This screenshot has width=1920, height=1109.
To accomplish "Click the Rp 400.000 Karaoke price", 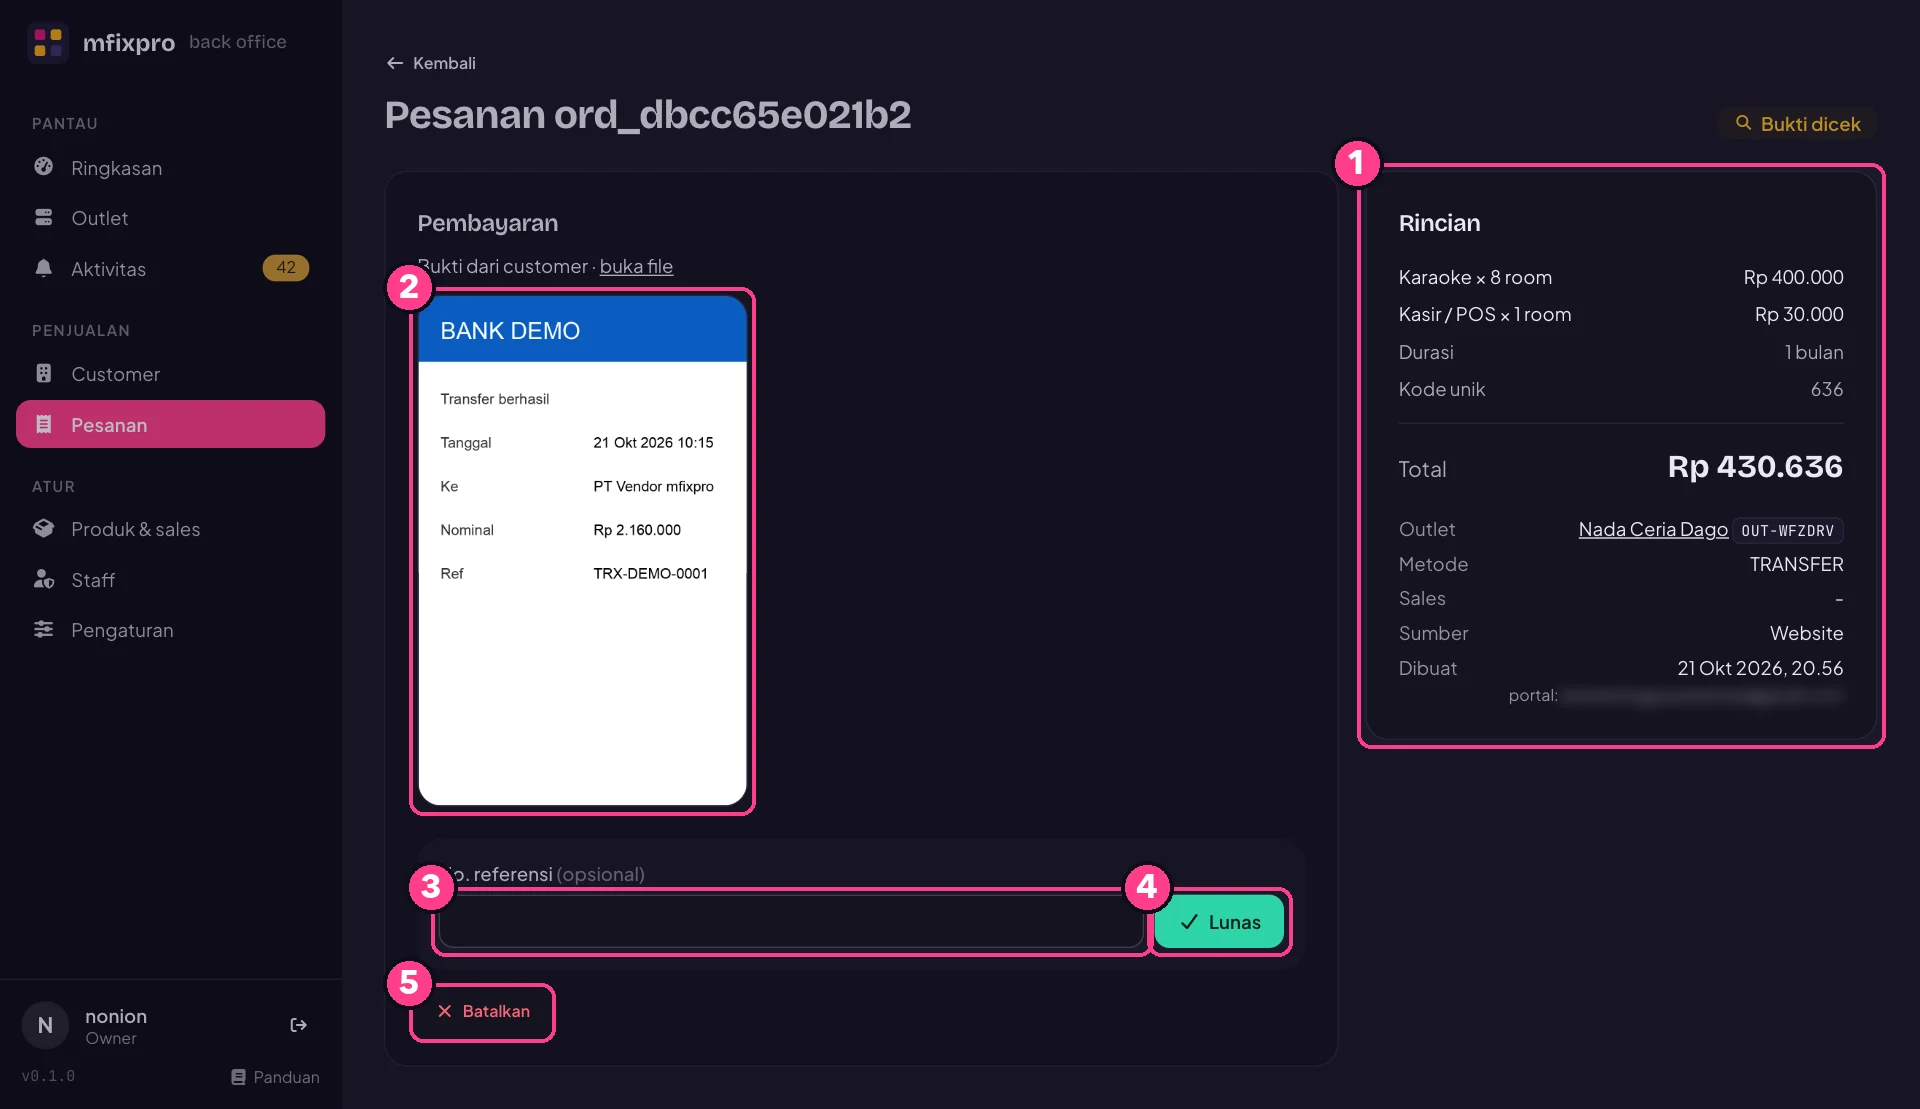I will tap(1793, 277).
